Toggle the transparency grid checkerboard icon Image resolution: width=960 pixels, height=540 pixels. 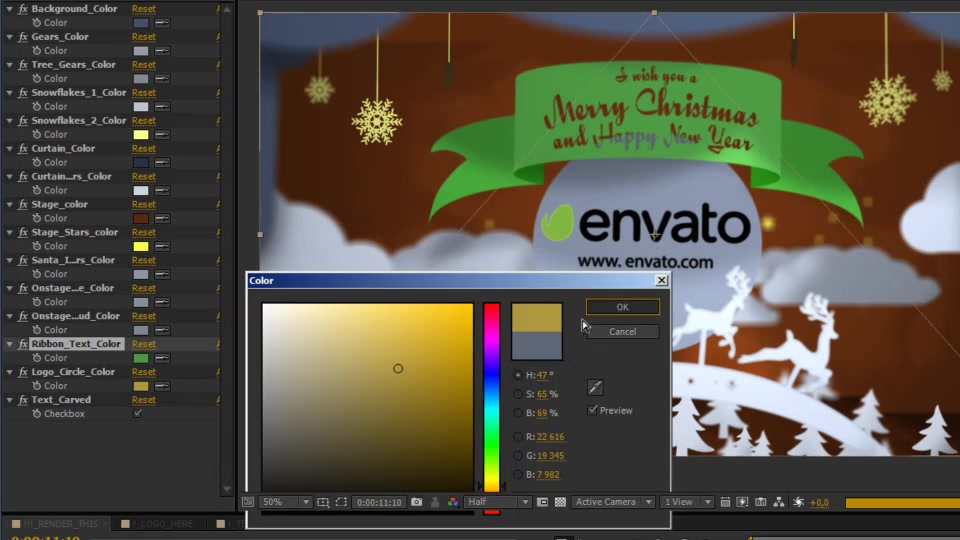click(x=560, y=502)
